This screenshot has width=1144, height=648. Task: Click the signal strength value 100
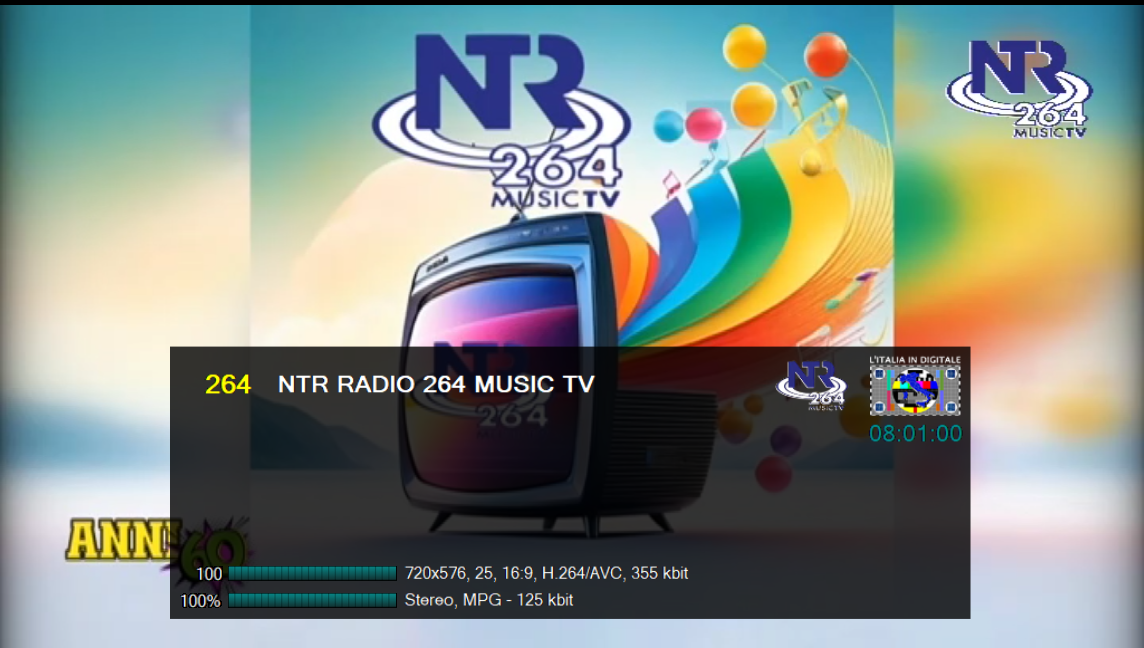(x=209, y=574)
